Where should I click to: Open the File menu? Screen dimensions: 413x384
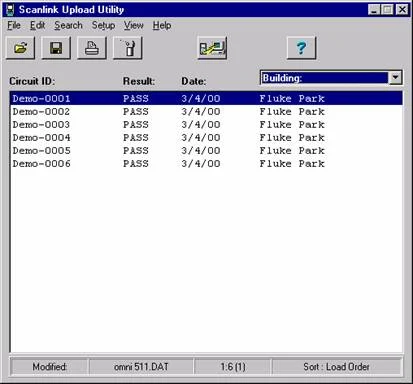coord(14,25)
